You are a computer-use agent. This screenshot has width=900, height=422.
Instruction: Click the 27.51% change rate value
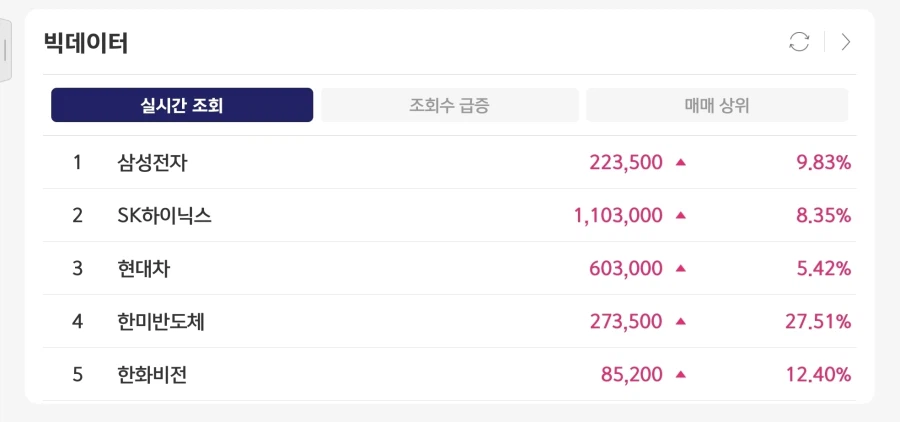(x=818, y=321)
